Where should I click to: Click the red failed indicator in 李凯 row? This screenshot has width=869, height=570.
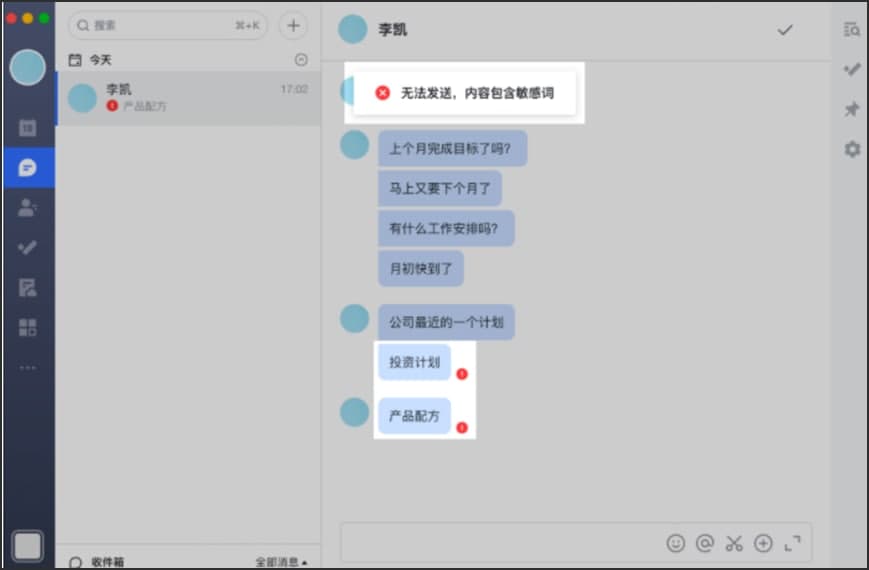pyautogui.click(x=112, y=105)
